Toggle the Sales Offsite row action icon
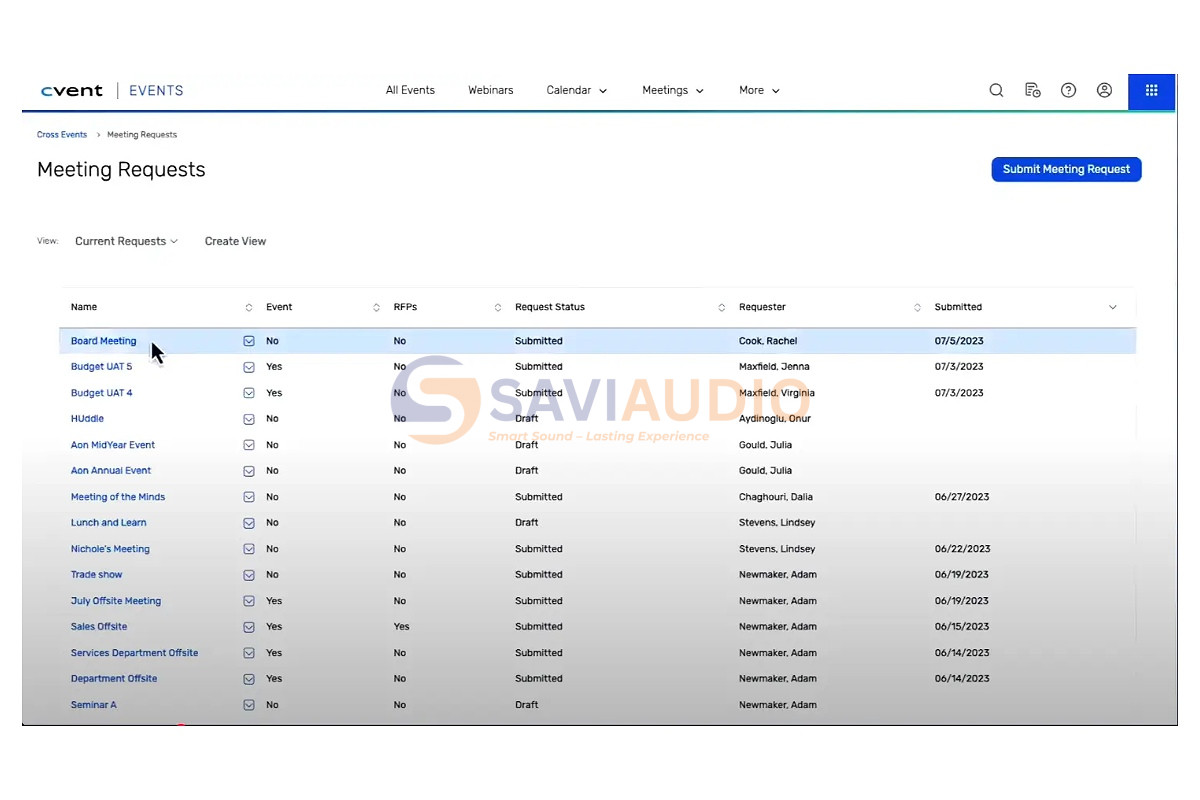The height and width of the screenshot is (800, 1200). (x=249, y=627)
